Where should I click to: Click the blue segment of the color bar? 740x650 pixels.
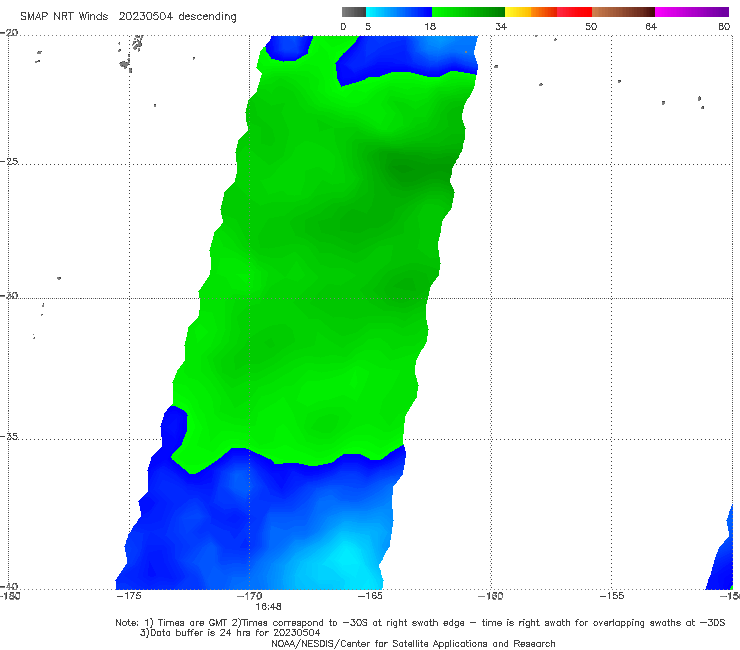(399, 12)
